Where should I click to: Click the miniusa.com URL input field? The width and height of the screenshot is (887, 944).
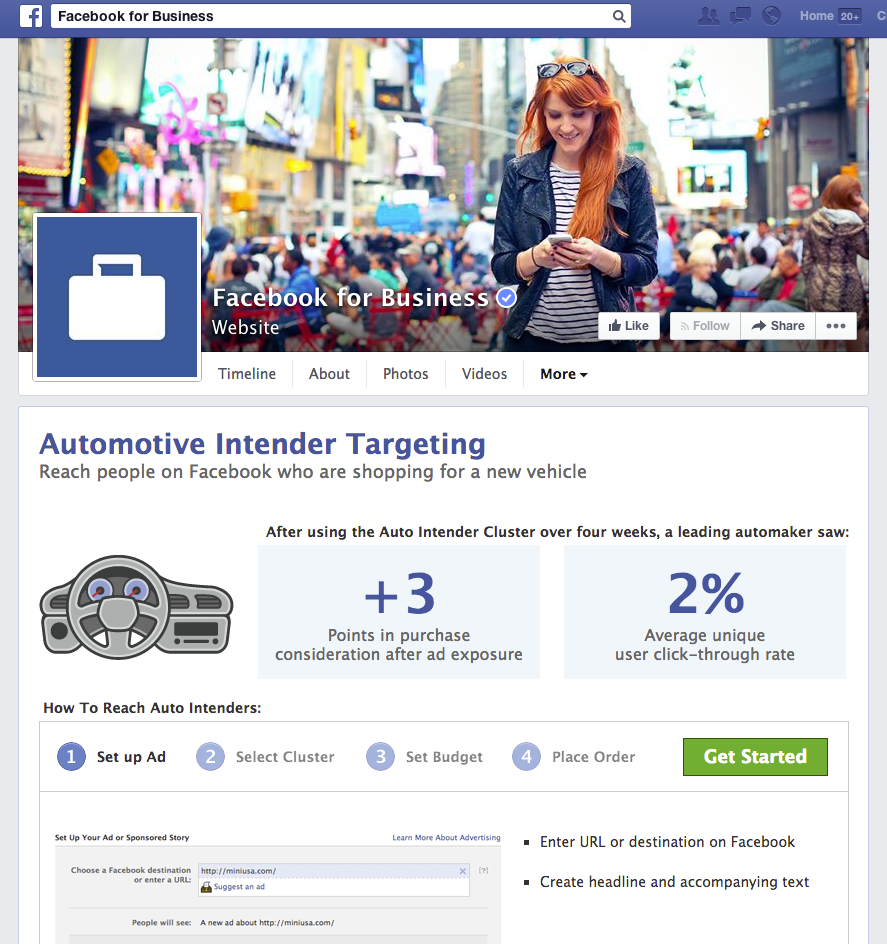point(334,871)
